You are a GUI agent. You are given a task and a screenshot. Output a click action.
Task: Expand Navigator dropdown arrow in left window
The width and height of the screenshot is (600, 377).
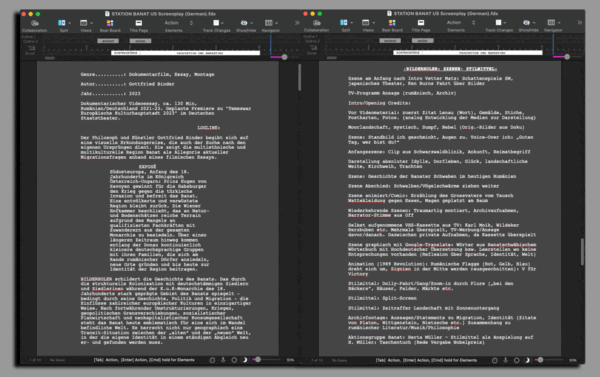click(x=276, y=23)
